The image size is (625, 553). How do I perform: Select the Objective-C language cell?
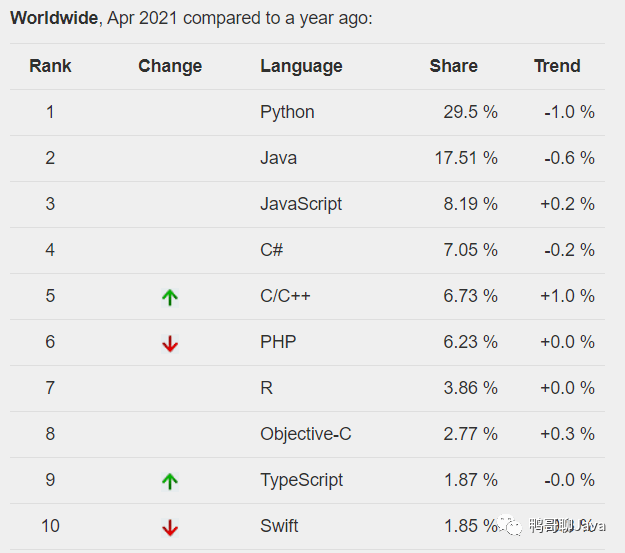[306, 434]
